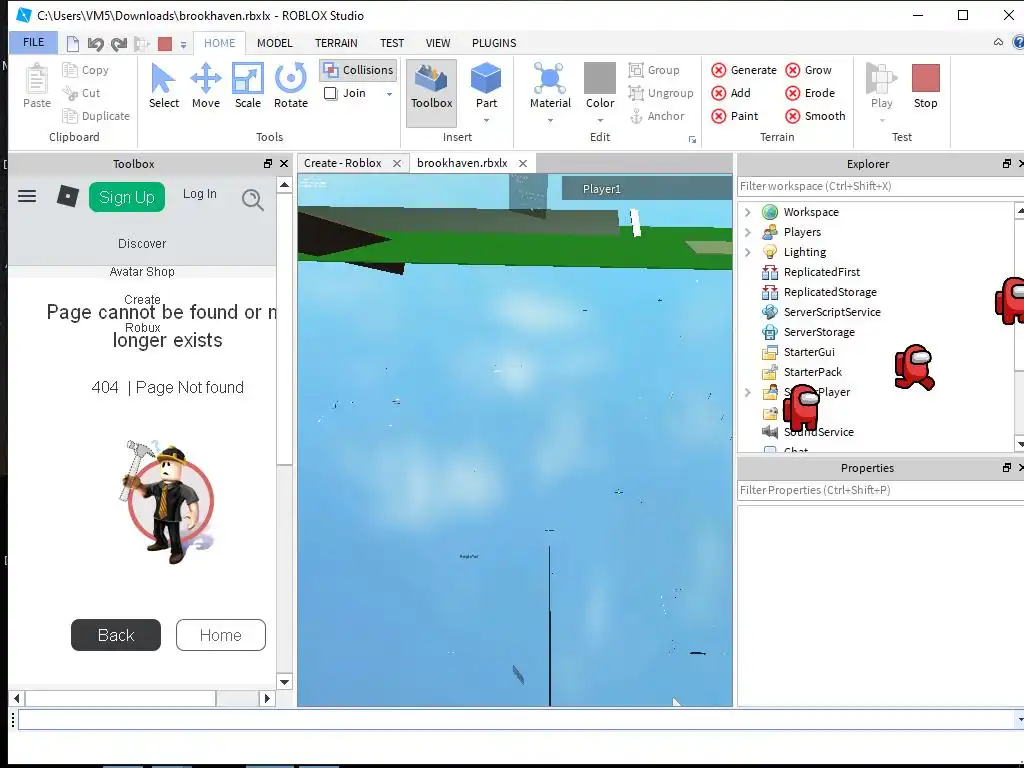Choose the Scale tool
1024x768 pixels.
[248, 86]
